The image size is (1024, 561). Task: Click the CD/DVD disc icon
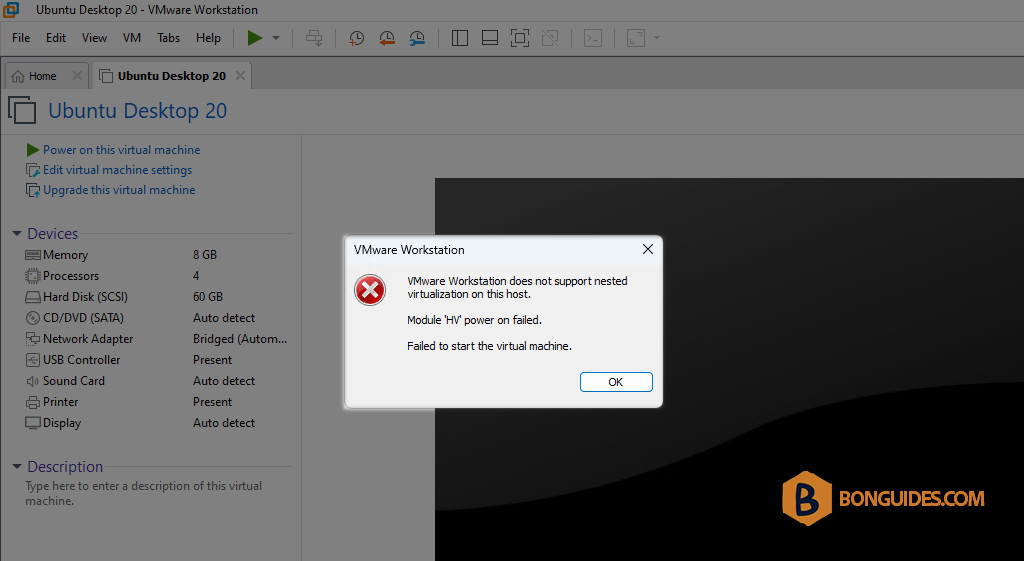coord(33,318)
